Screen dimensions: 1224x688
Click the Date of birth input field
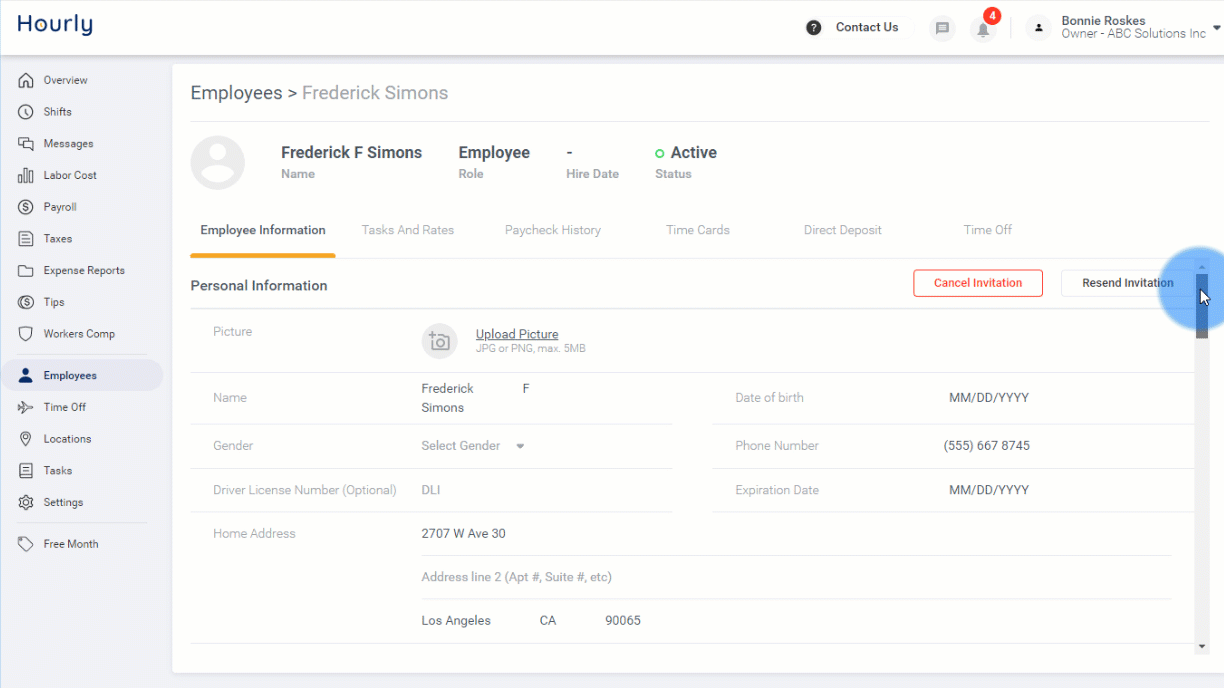[988, 398]
